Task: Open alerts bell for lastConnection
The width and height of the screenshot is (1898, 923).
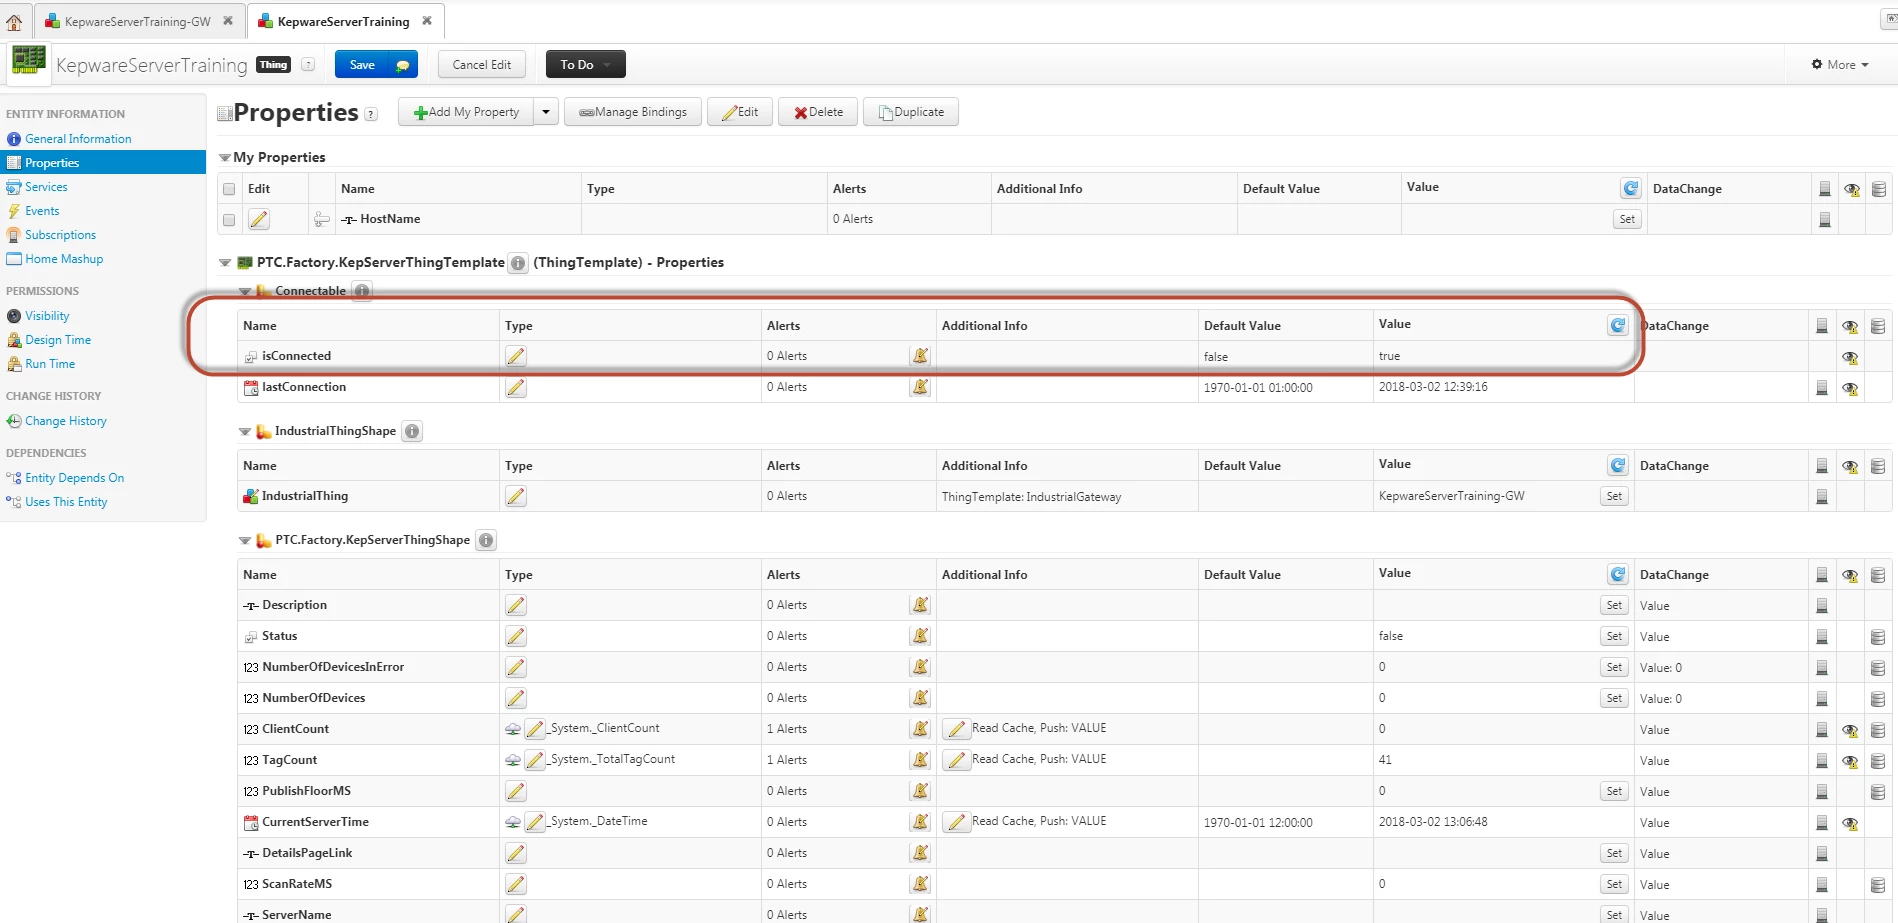Action: coord(920,386)
